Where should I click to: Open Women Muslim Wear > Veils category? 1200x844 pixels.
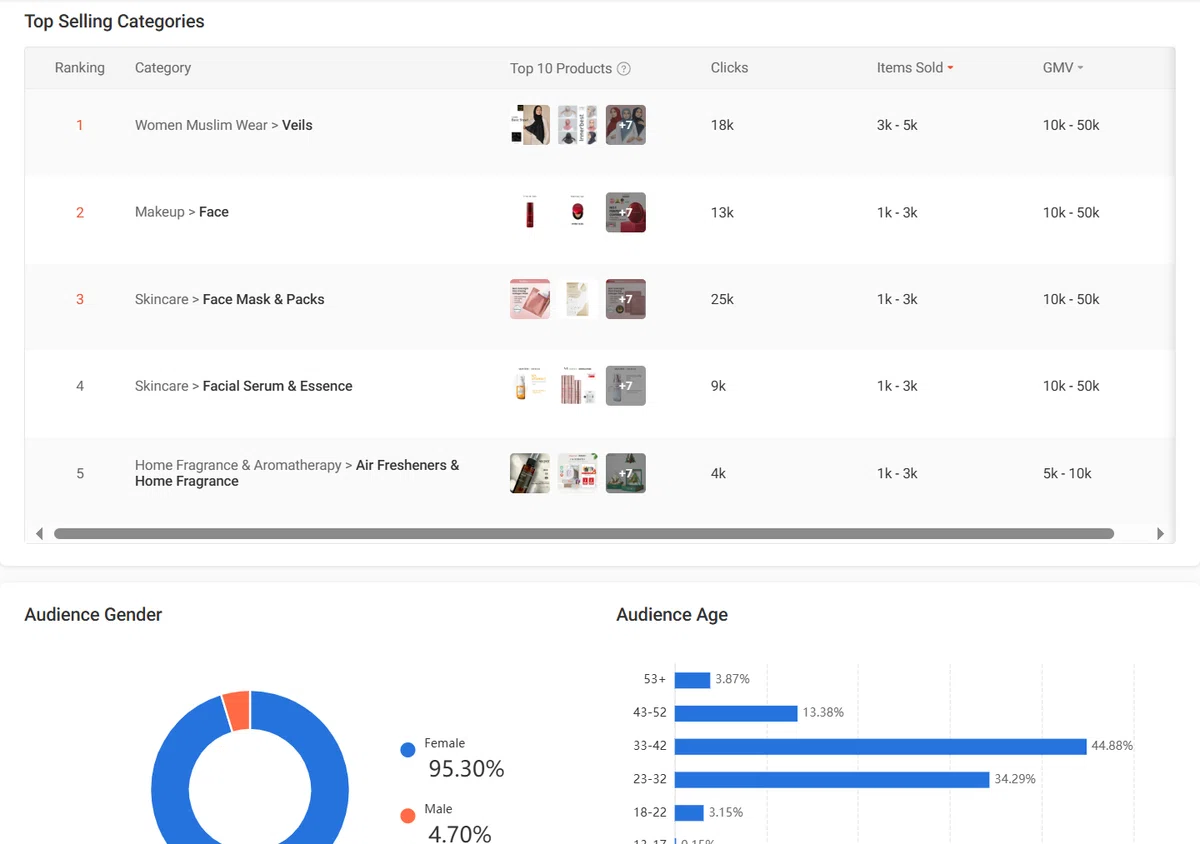click(224, 125)
